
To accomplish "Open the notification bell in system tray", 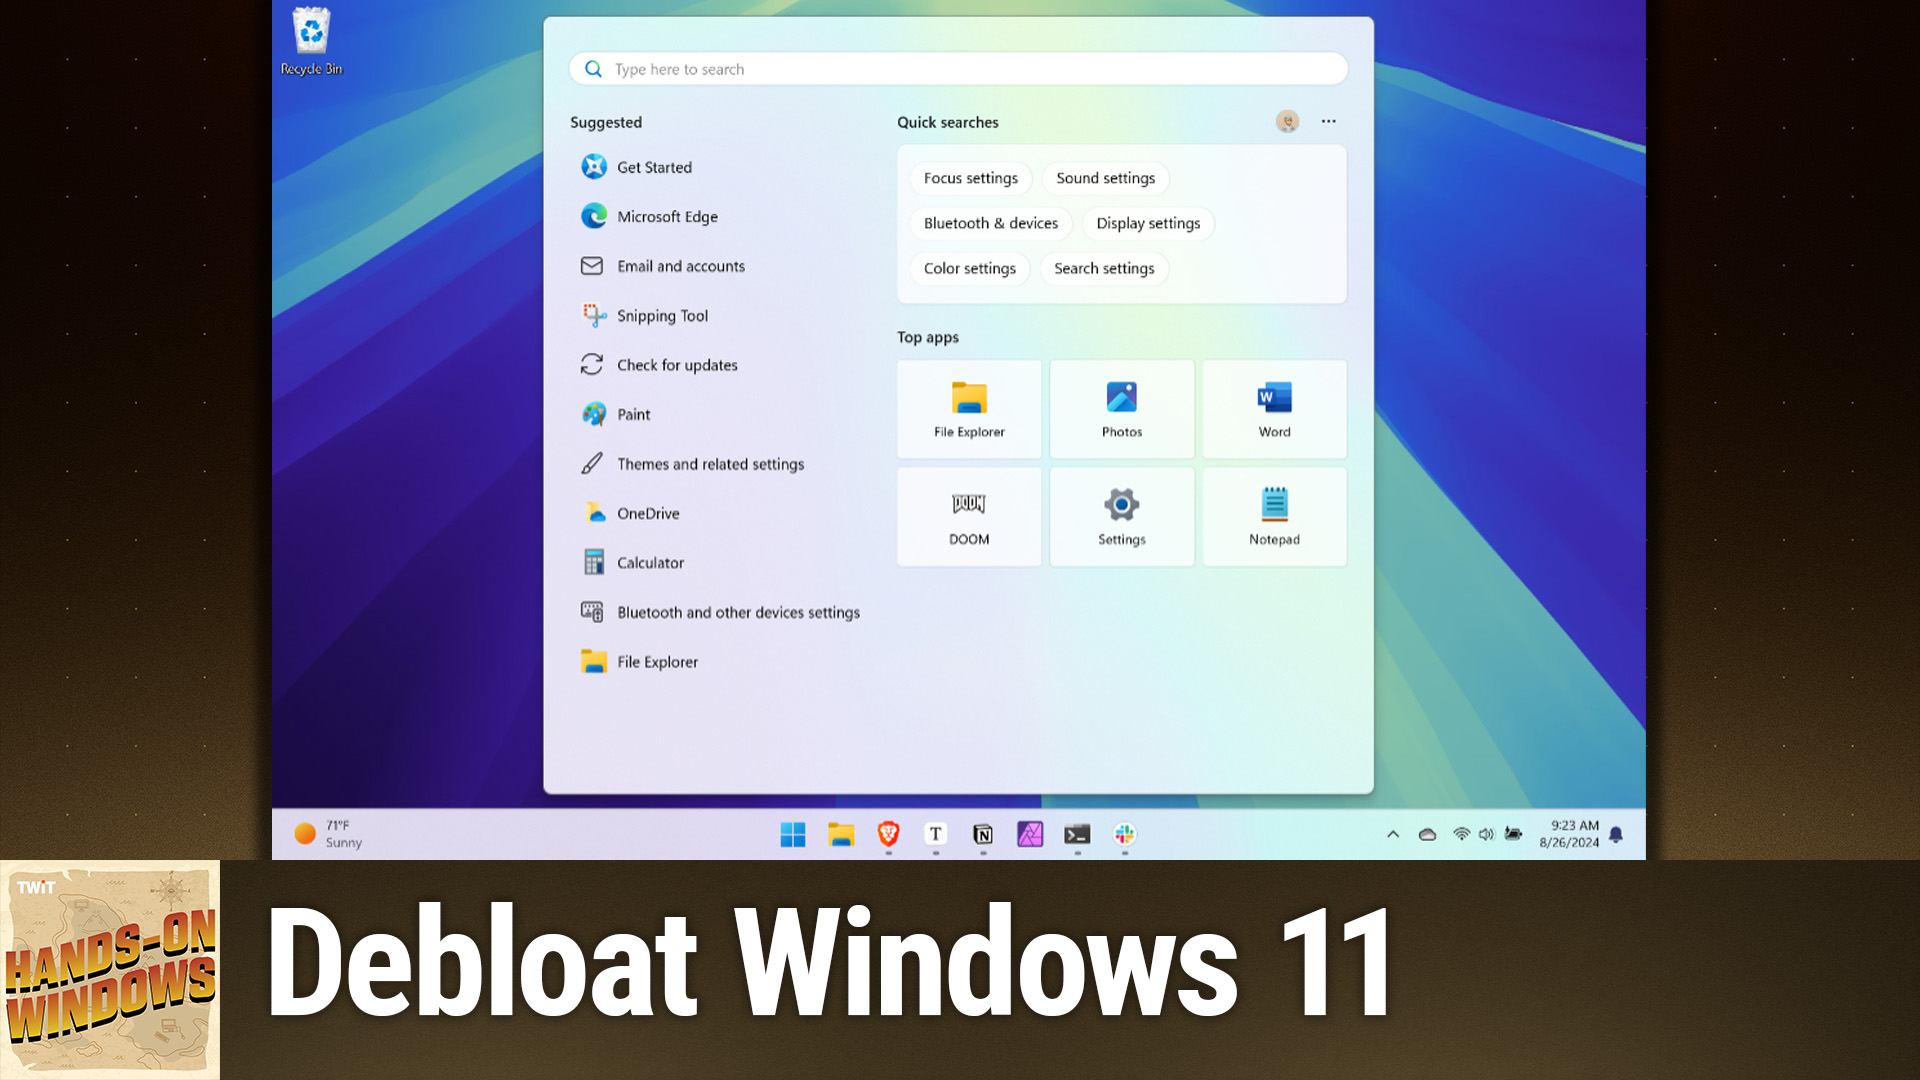I will tap(1617, 834).
